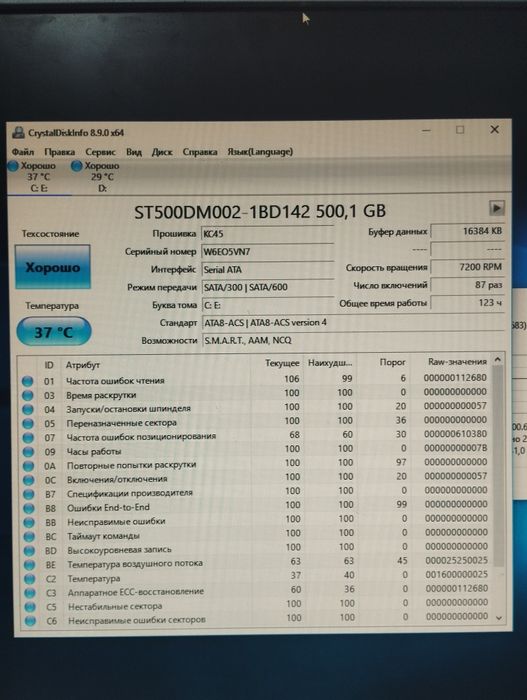Screen dimensions: 527x700
Task: Click the SMART list scrollbar thumb
Action: coord(498,464)
